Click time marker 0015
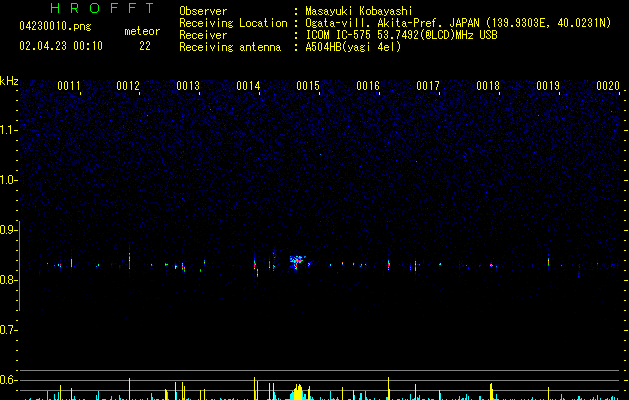The image size is (629, 400). point(308,86)
